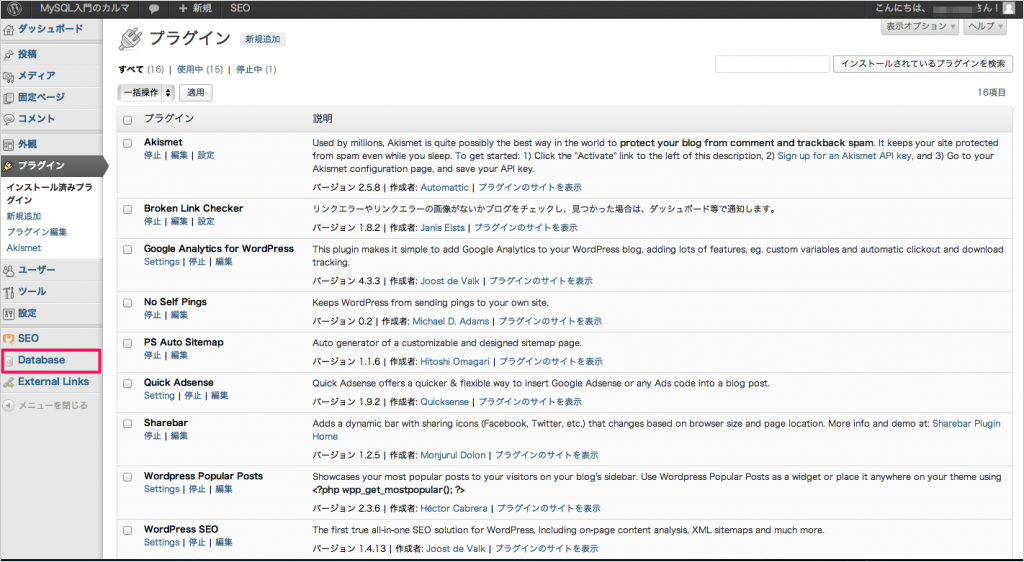Check the No Self Pings checkbox

[127, 303]
